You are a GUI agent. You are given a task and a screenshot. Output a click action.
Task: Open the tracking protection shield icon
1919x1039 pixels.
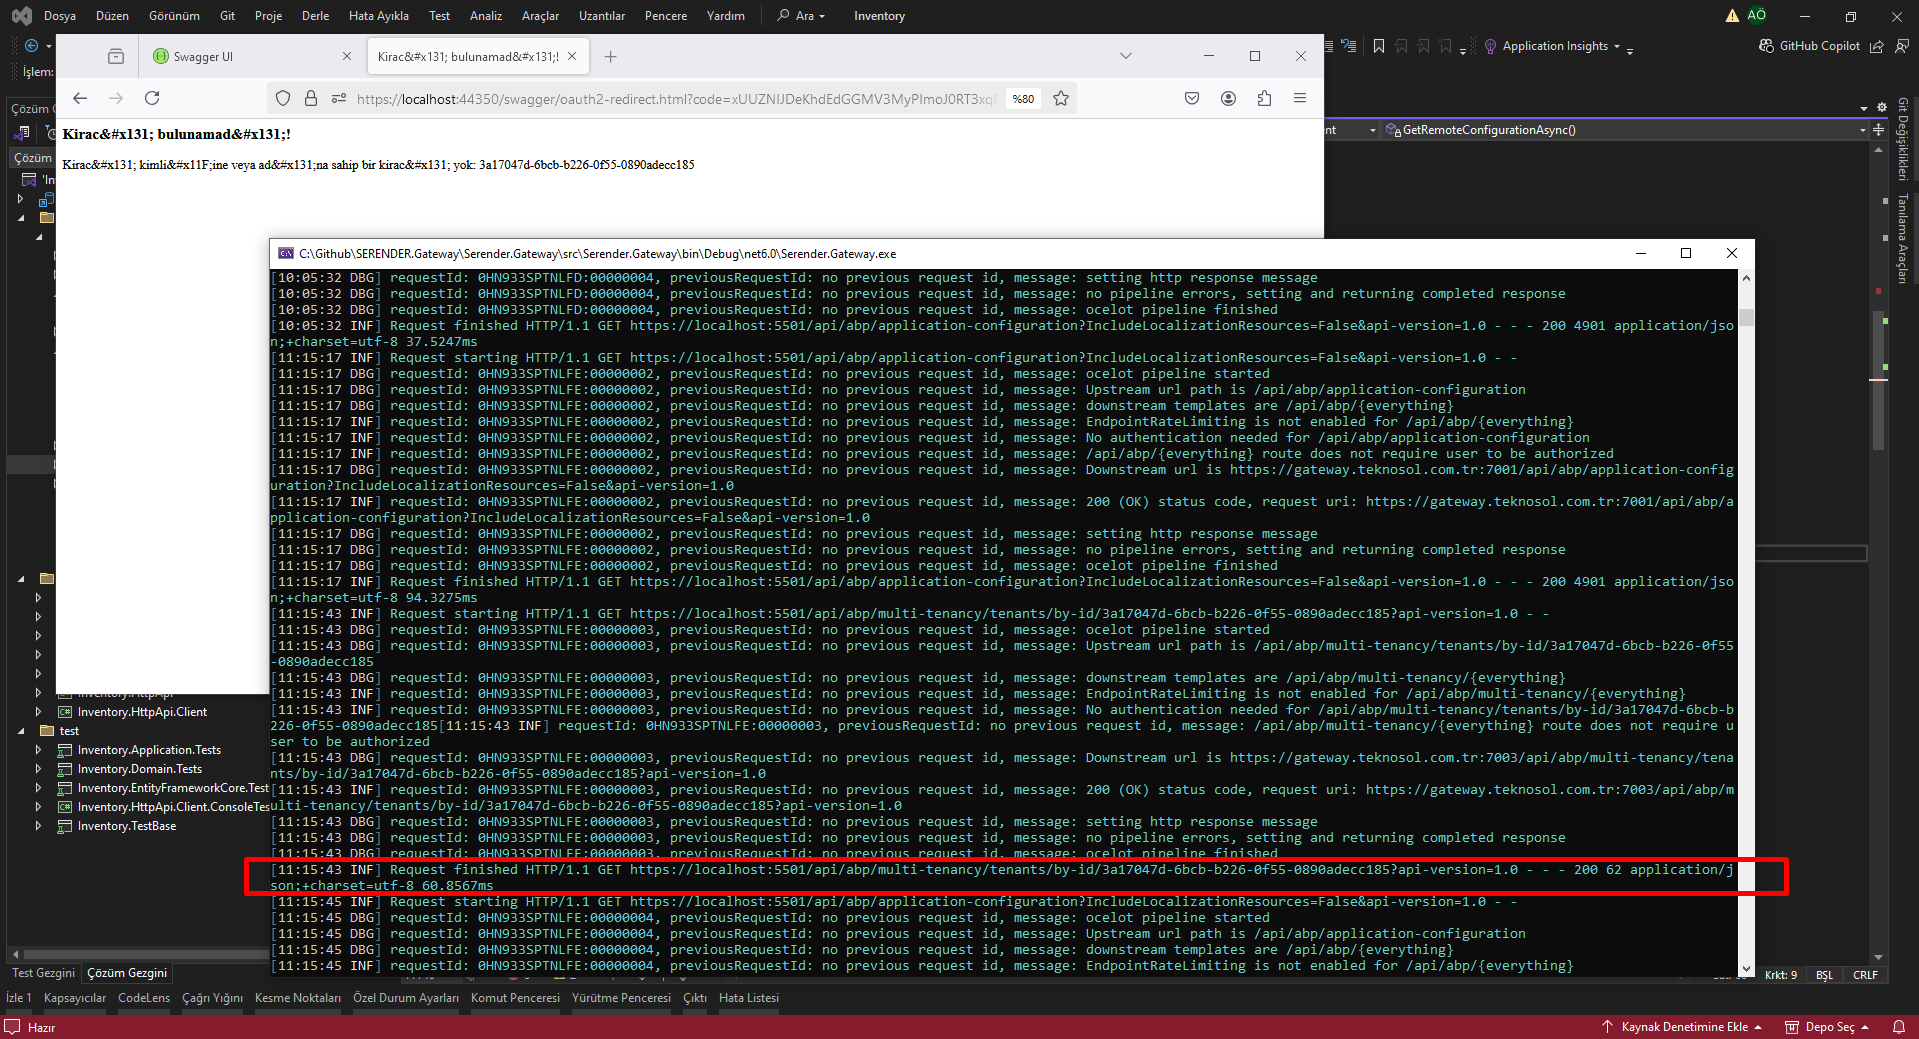(283, 98)
